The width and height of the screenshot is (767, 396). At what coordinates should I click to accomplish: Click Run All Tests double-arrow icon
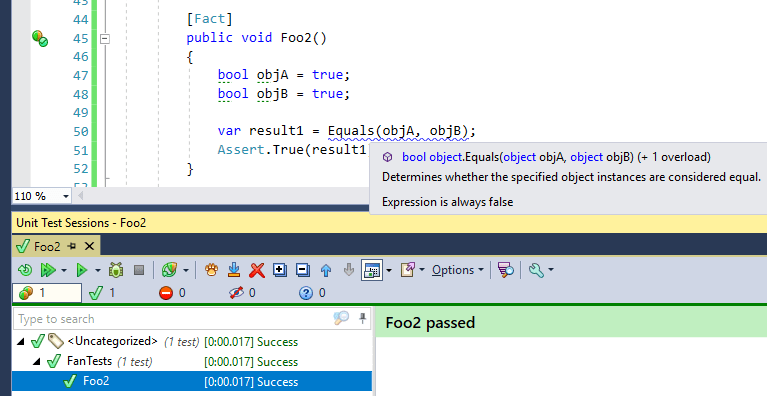pos(47,270)
